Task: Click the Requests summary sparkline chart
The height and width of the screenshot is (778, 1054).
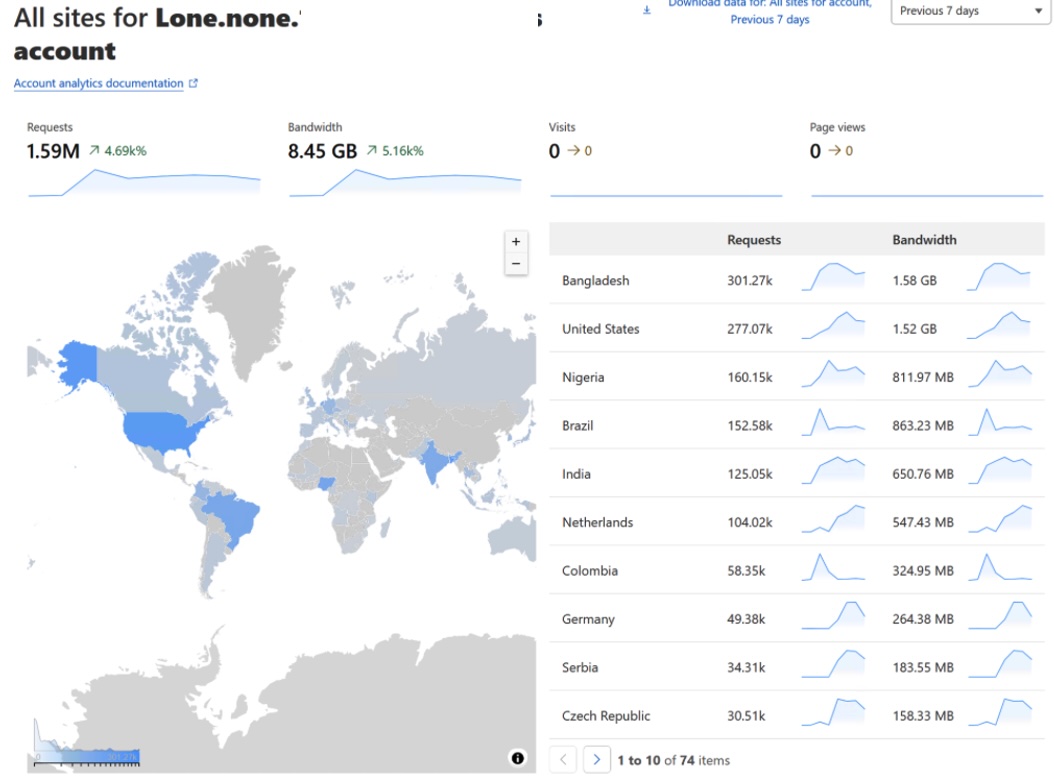Action: click(x=144, y=182)
